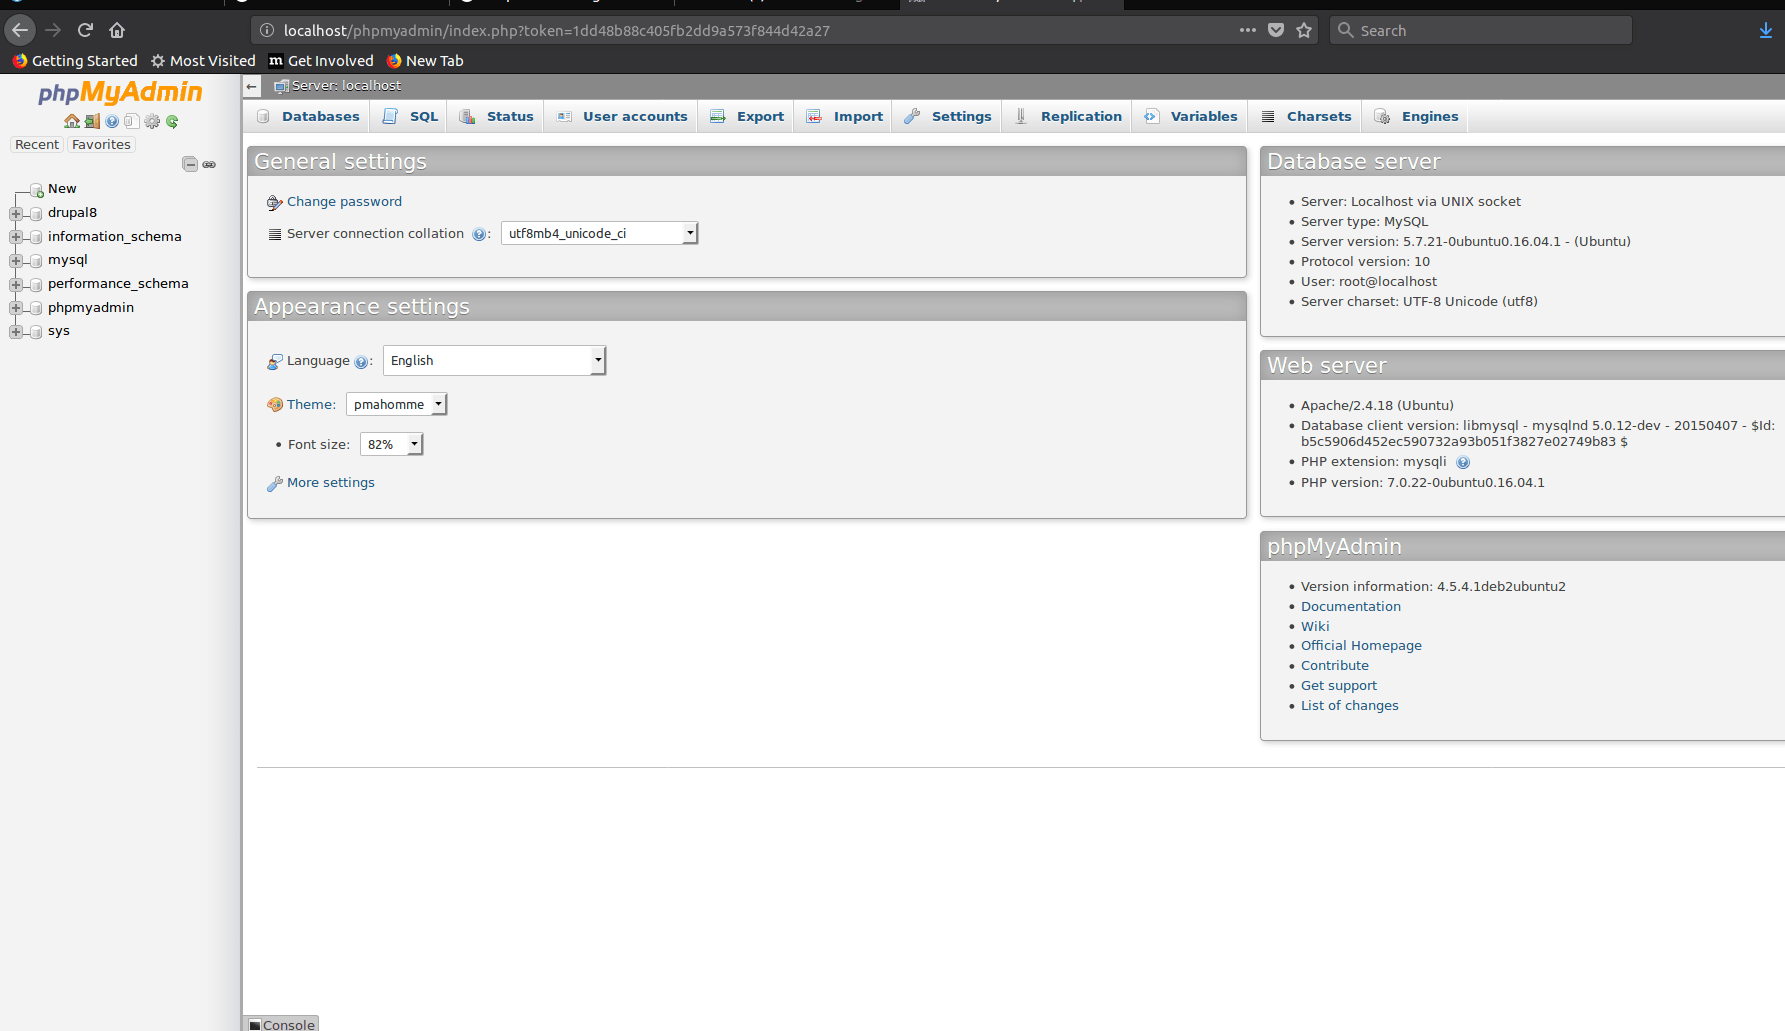Save page to Pocket icon
1785x1031 pixels.
click(1276, 30)
